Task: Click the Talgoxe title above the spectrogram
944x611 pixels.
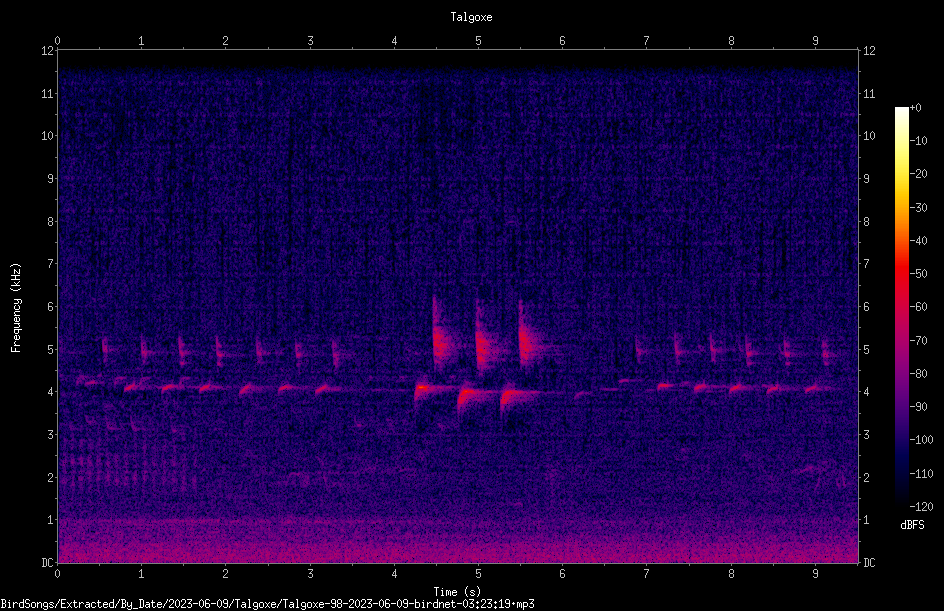Action: coord(471,17)
